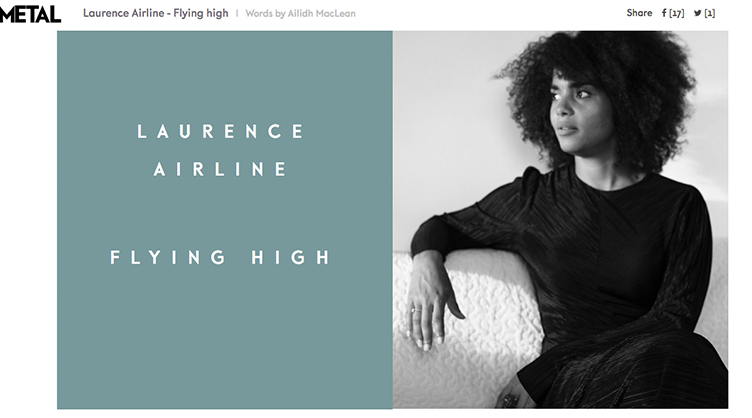Click the Facebook share count [17]
752x418 pixels.
(677, 13)
